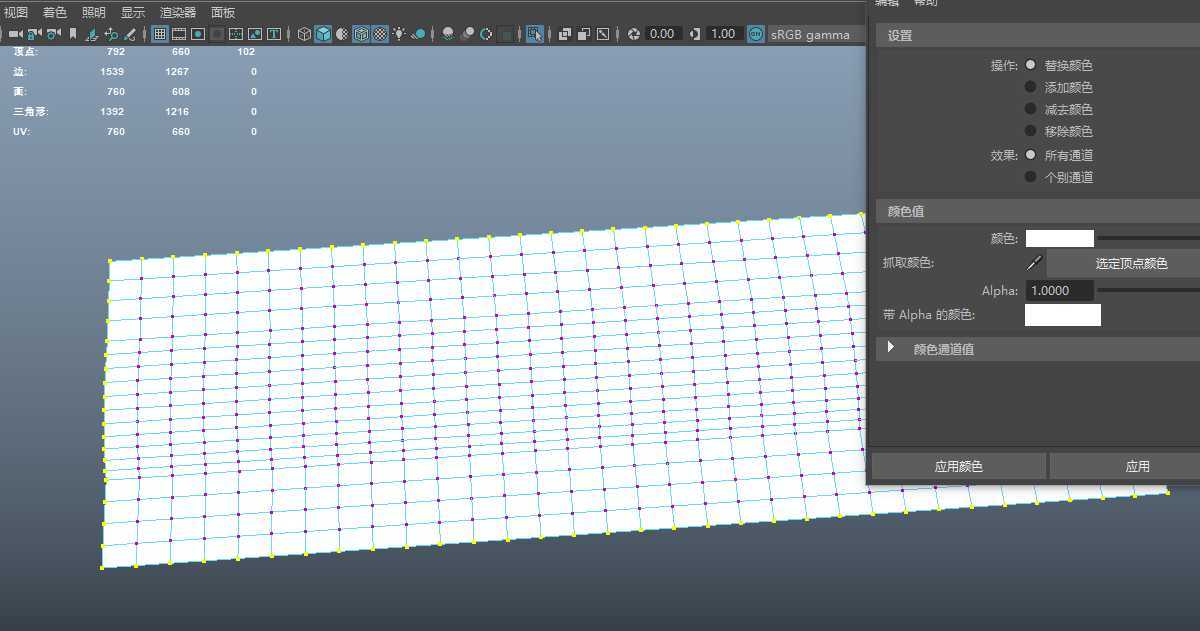Select 个别通道 effect radio button
Image resolution: width=1200 pixels, height=631 pixels.
1031,177
